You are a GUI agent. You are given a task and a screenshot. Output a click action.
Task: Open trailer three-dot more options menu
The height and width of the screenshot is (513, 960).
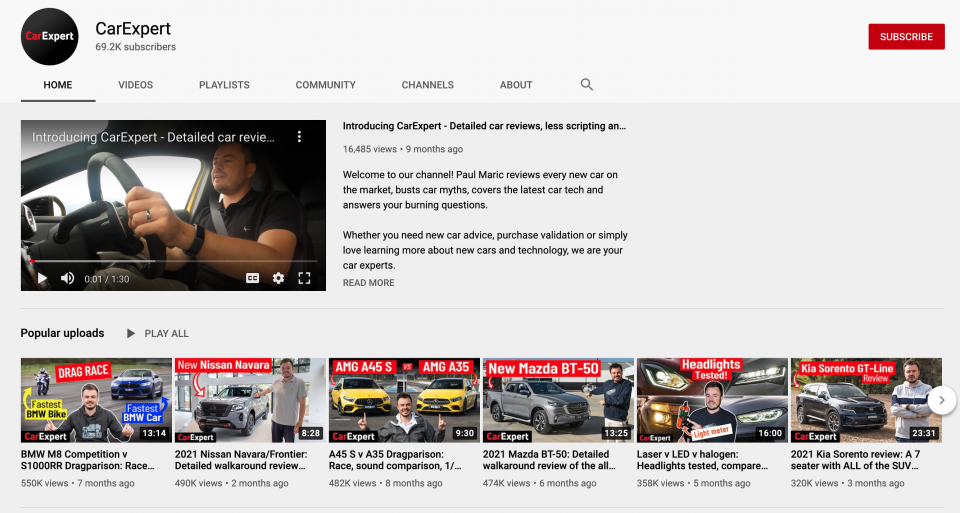pos(299,137)
